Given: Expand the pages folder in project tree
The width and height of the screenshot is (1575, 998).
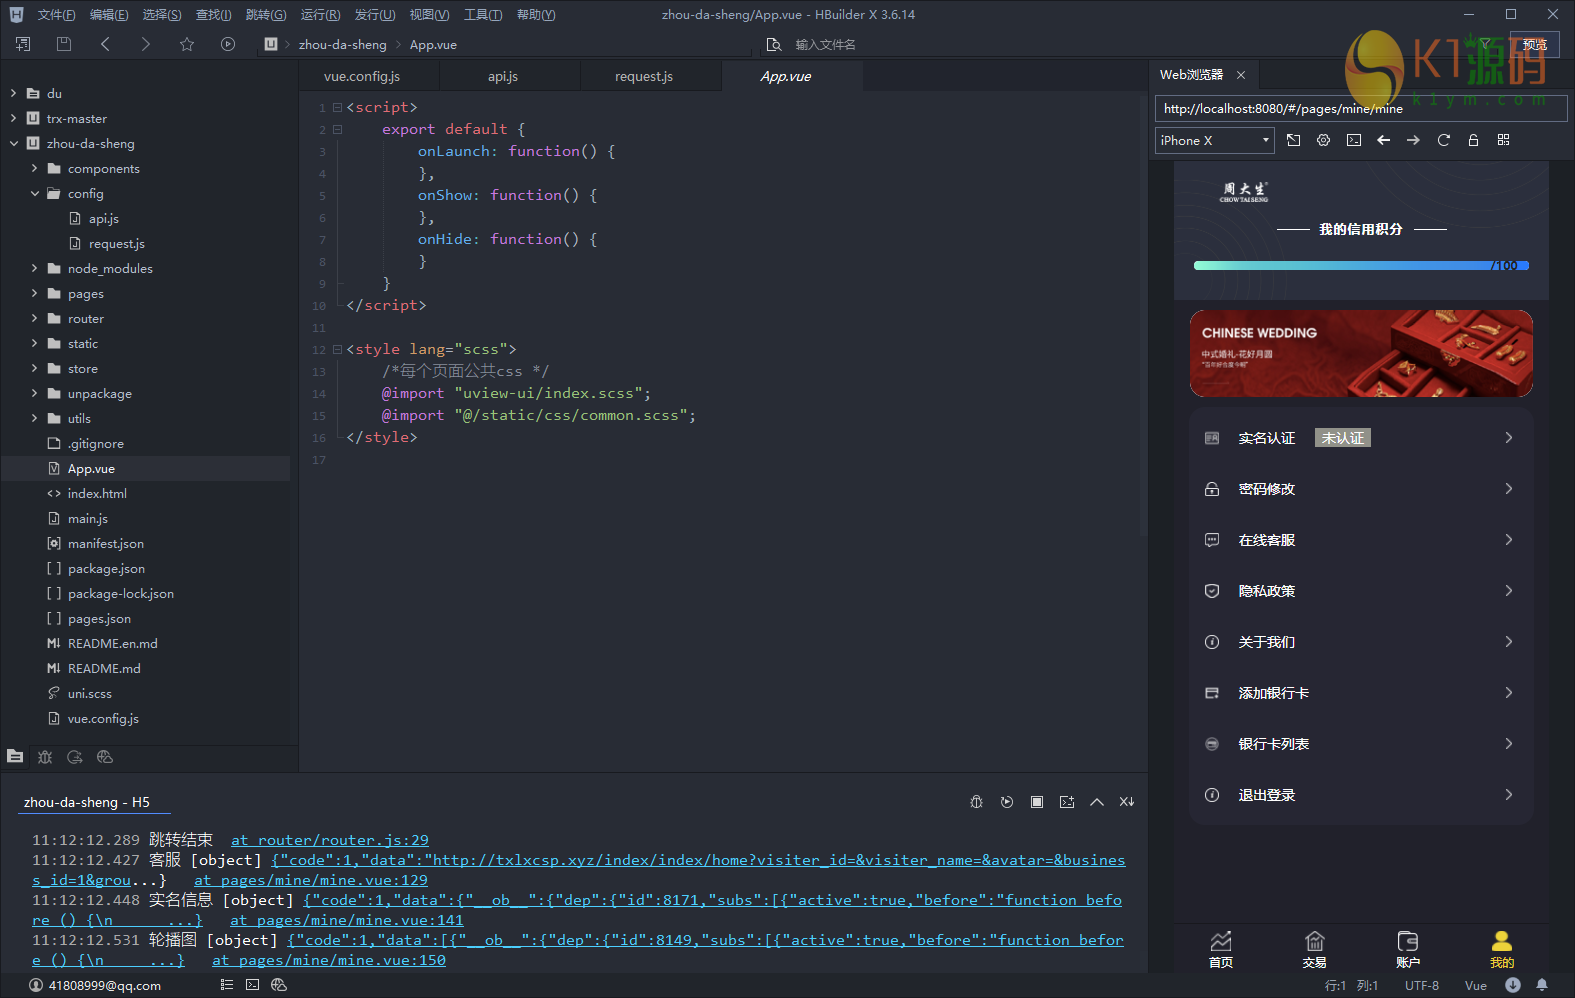Looking at the screenshot, I should [35, 294].
